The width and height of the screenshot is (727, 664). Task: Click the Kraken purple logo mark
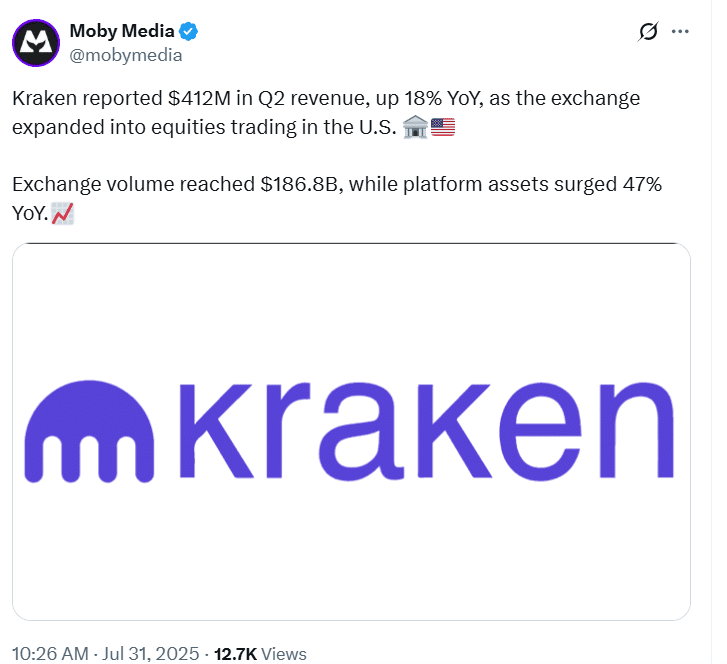(96, 430)
